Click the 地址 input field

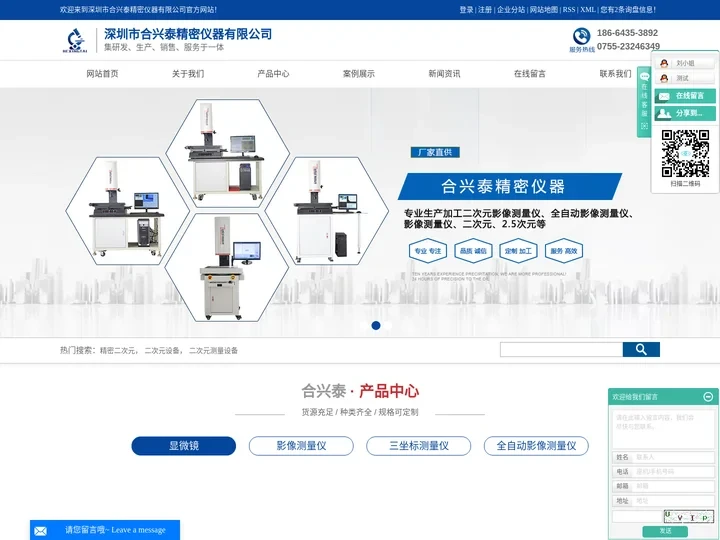[x=674, y=501]
